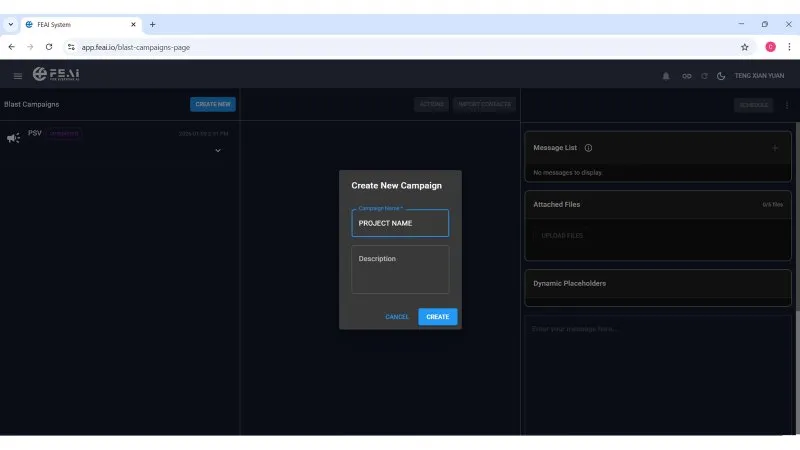Select the FEAI System tab
Image resolution: width=800 pixels, height=450 pixels.
point(81,24)
